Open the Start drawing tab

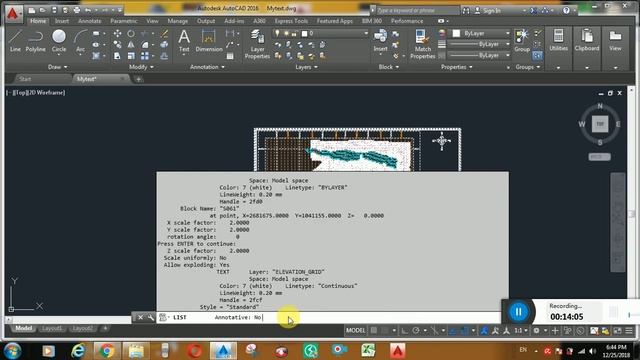pos(25,79)
